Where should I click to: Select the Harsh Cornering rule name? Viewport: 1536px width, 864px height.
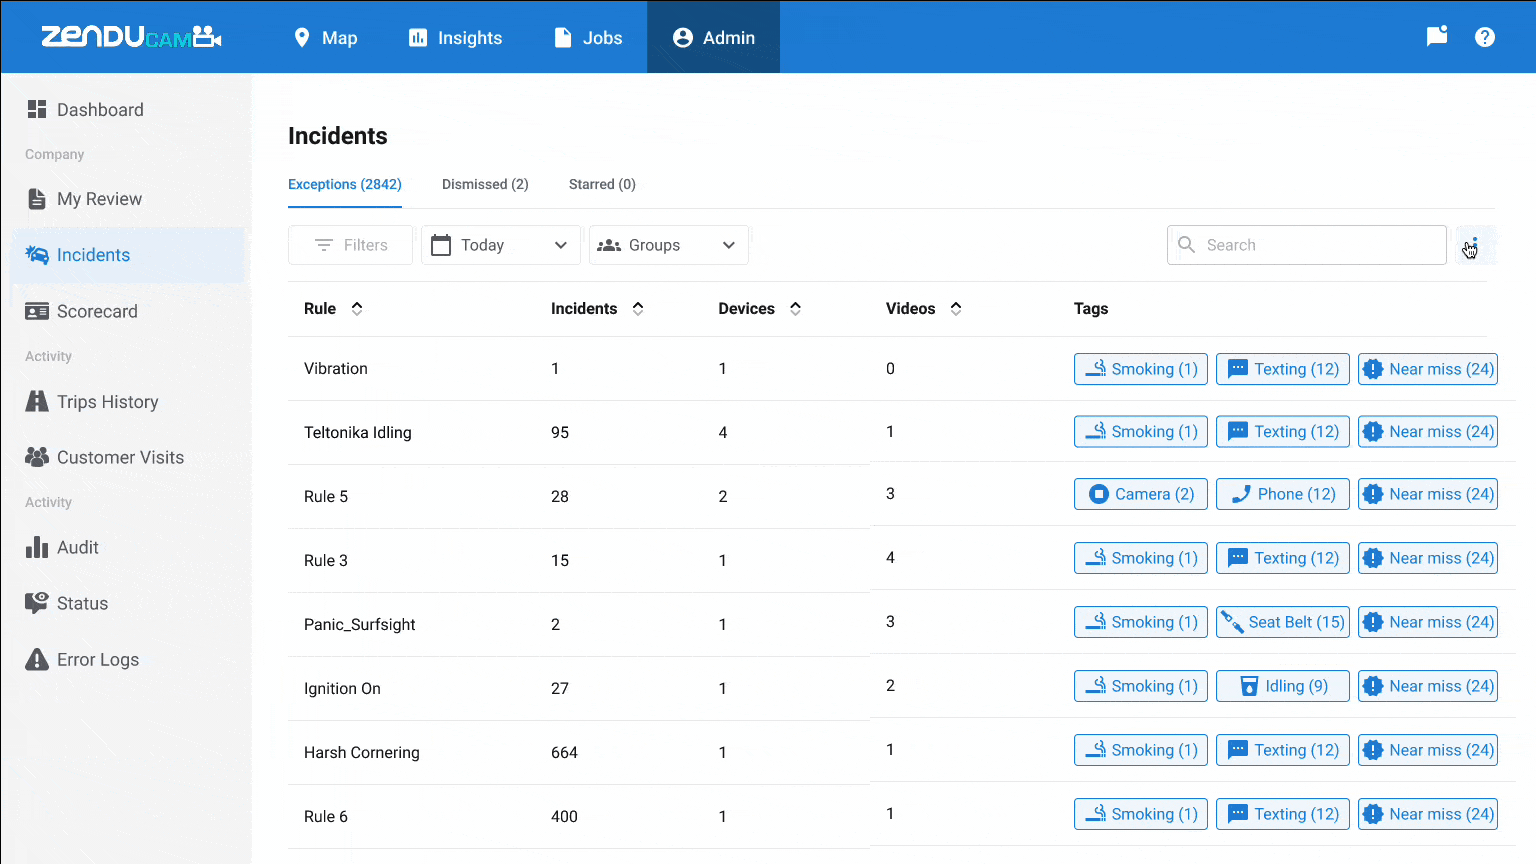tap(362, 752)
